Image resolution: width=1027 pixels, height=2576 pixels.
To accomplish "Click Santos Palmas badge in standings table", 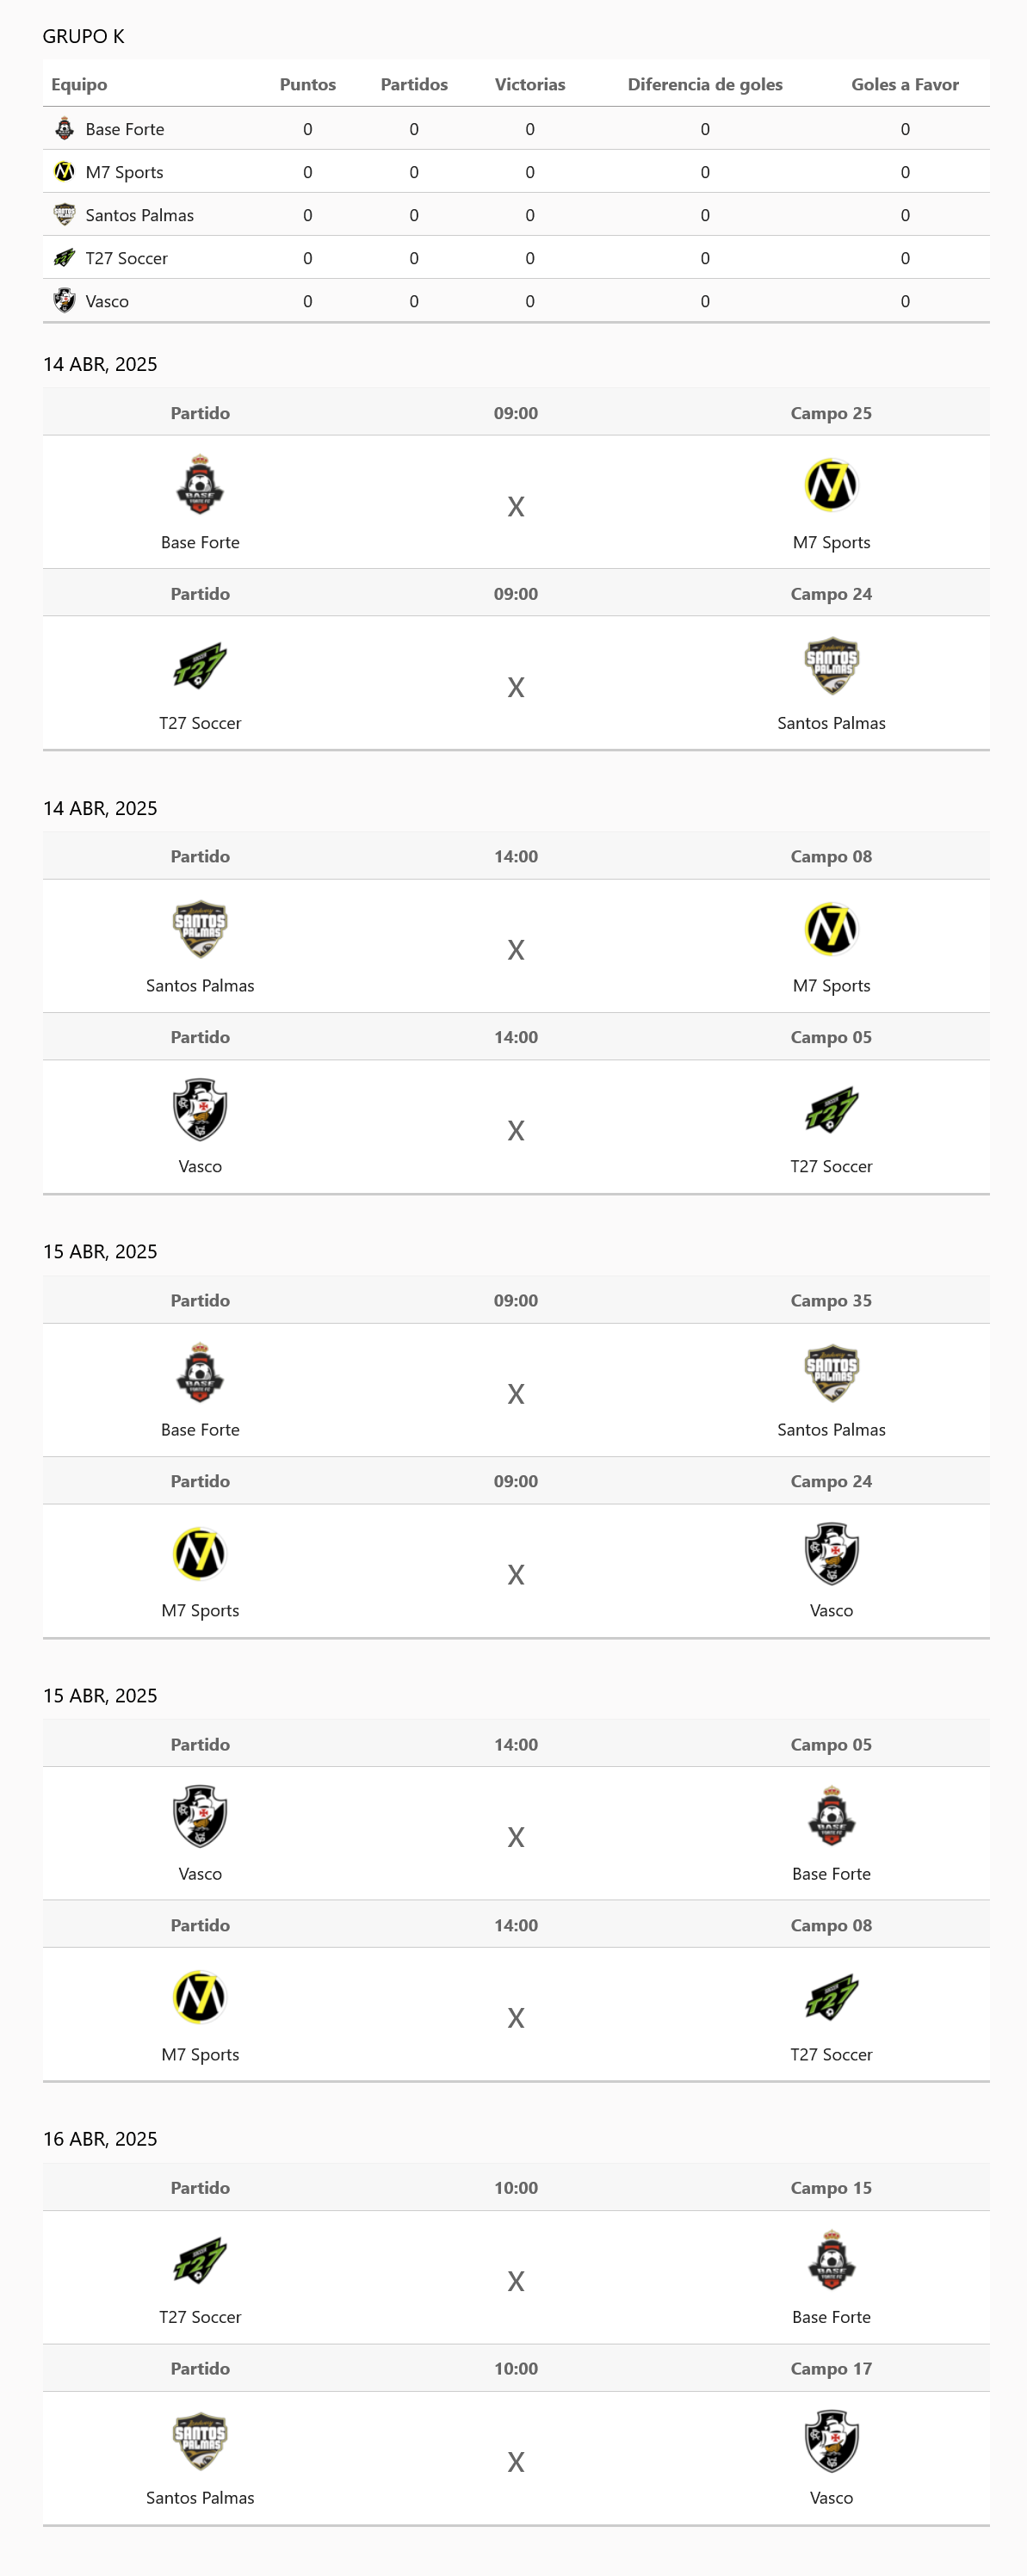I will point(64,215).
